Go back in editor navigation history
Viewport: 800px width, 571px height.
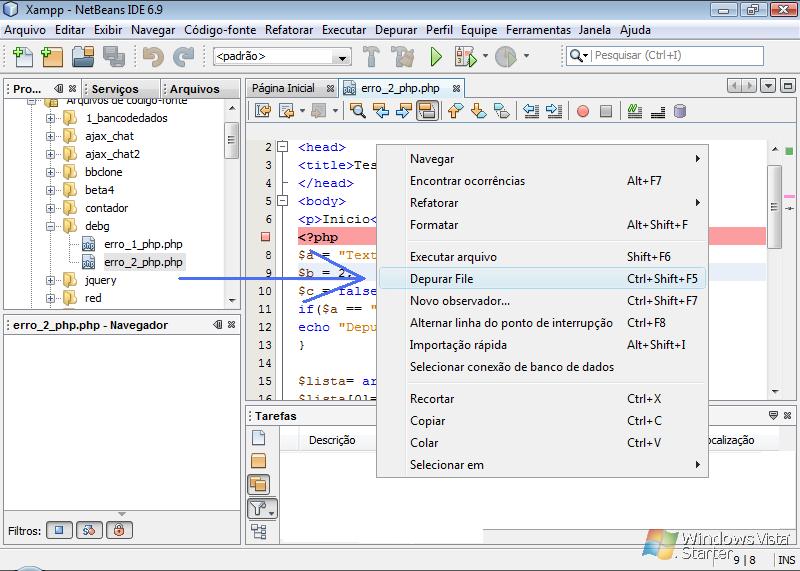[x=286, y=111]
